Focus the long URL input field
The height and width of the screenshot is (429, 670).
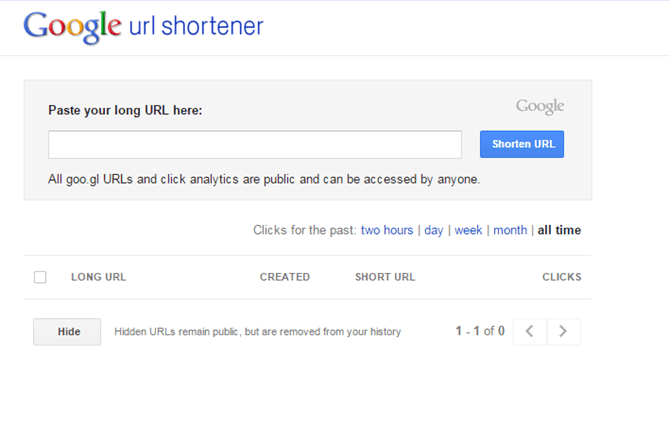pyautogui.click(x=255, y=144)
